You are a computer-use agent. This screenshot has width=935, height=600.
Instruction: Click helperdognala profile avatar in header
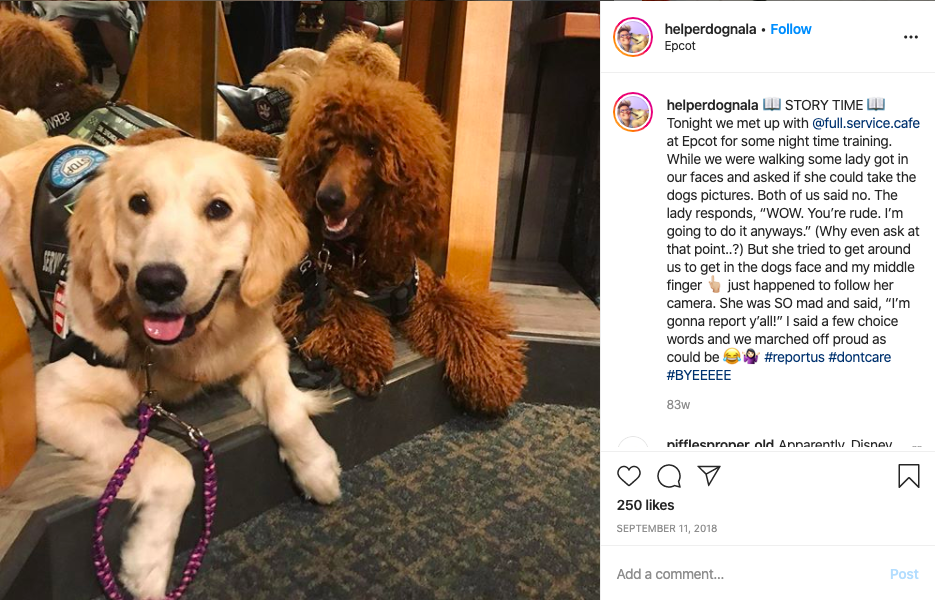pos(633,37)
